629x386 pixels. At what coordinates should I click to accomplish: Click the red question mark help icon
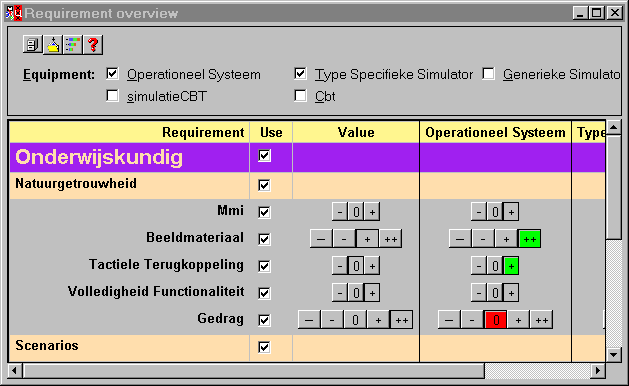[93, 45]
